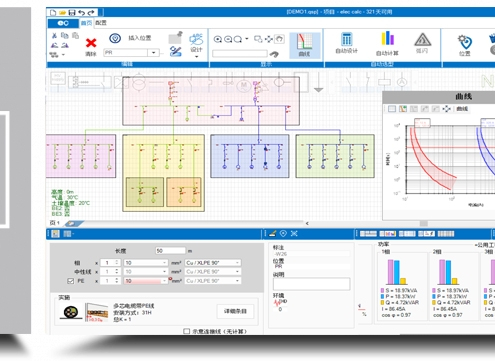Click the auto design calculator icon

point(347,39)
